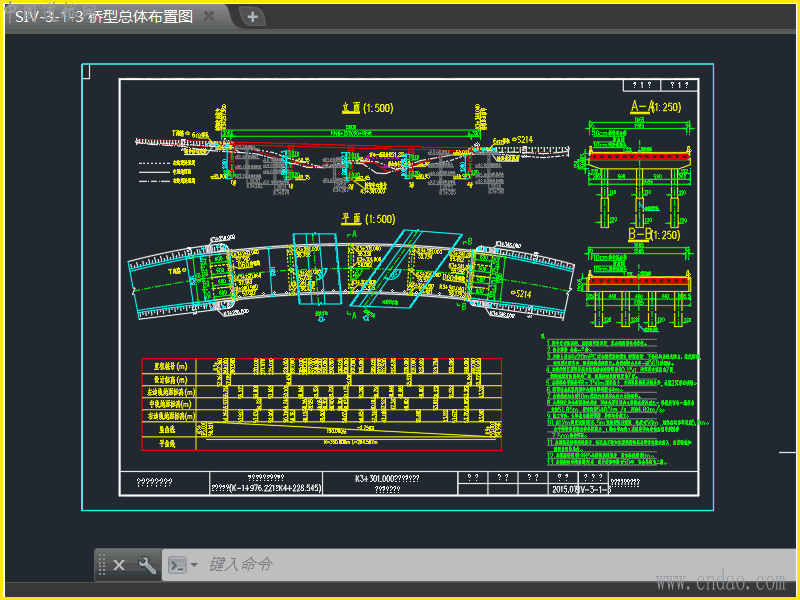Pick the A—A (1:250) section title
800x600 pixels.
655,107
